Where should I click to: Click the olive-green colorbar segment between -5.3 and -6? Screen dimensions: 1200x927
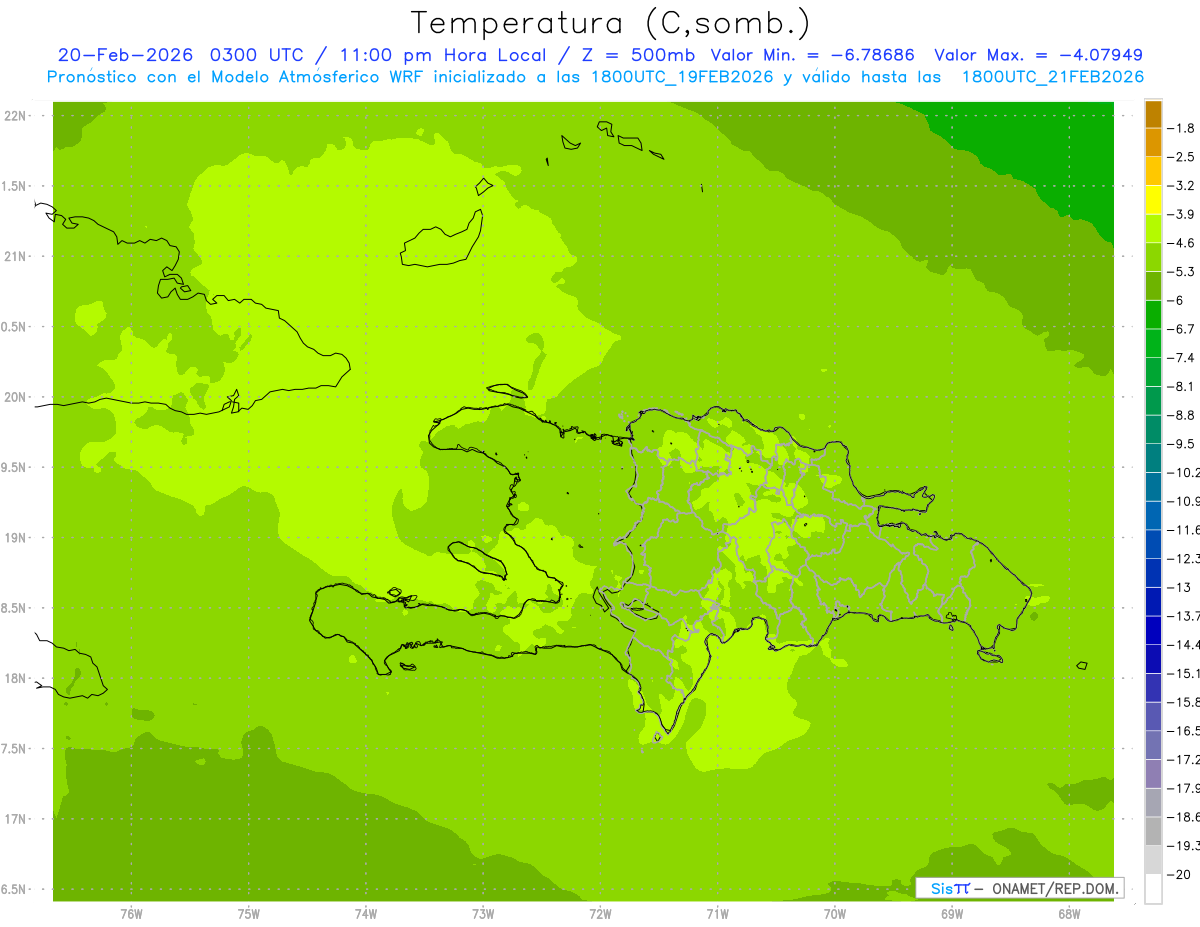tap(1153, 286)
